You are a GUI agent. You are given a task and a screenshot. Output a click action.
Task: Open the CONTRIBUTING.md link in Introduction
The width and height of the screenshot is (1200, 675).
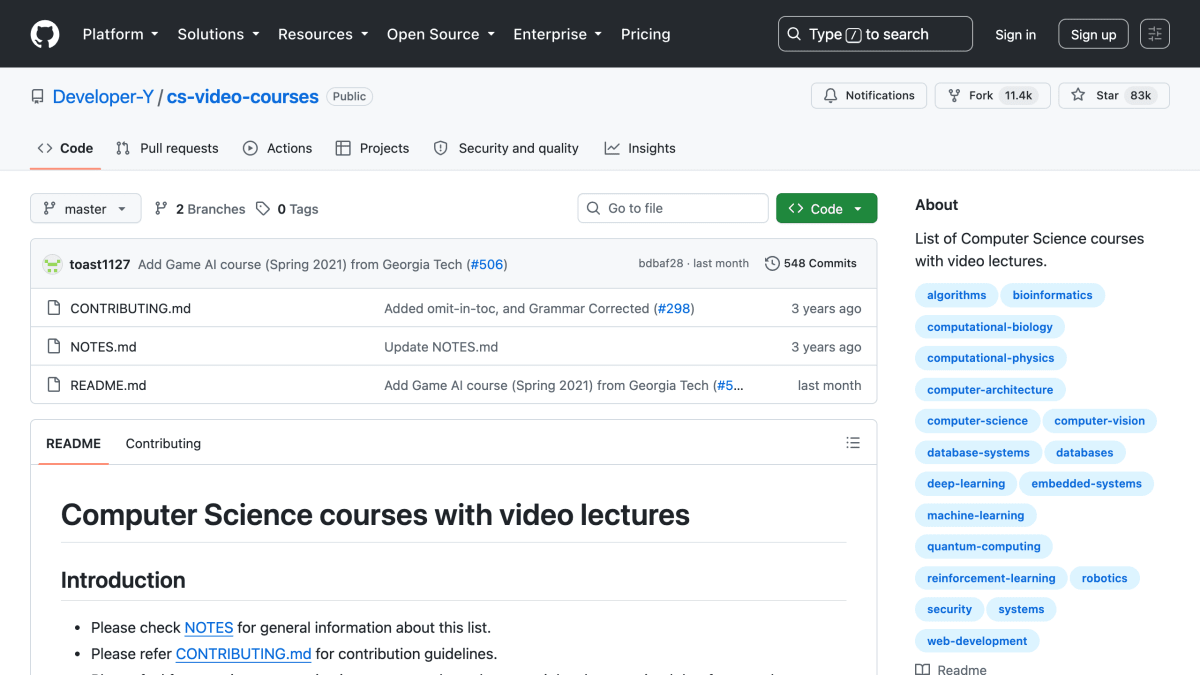click(243, 653)
